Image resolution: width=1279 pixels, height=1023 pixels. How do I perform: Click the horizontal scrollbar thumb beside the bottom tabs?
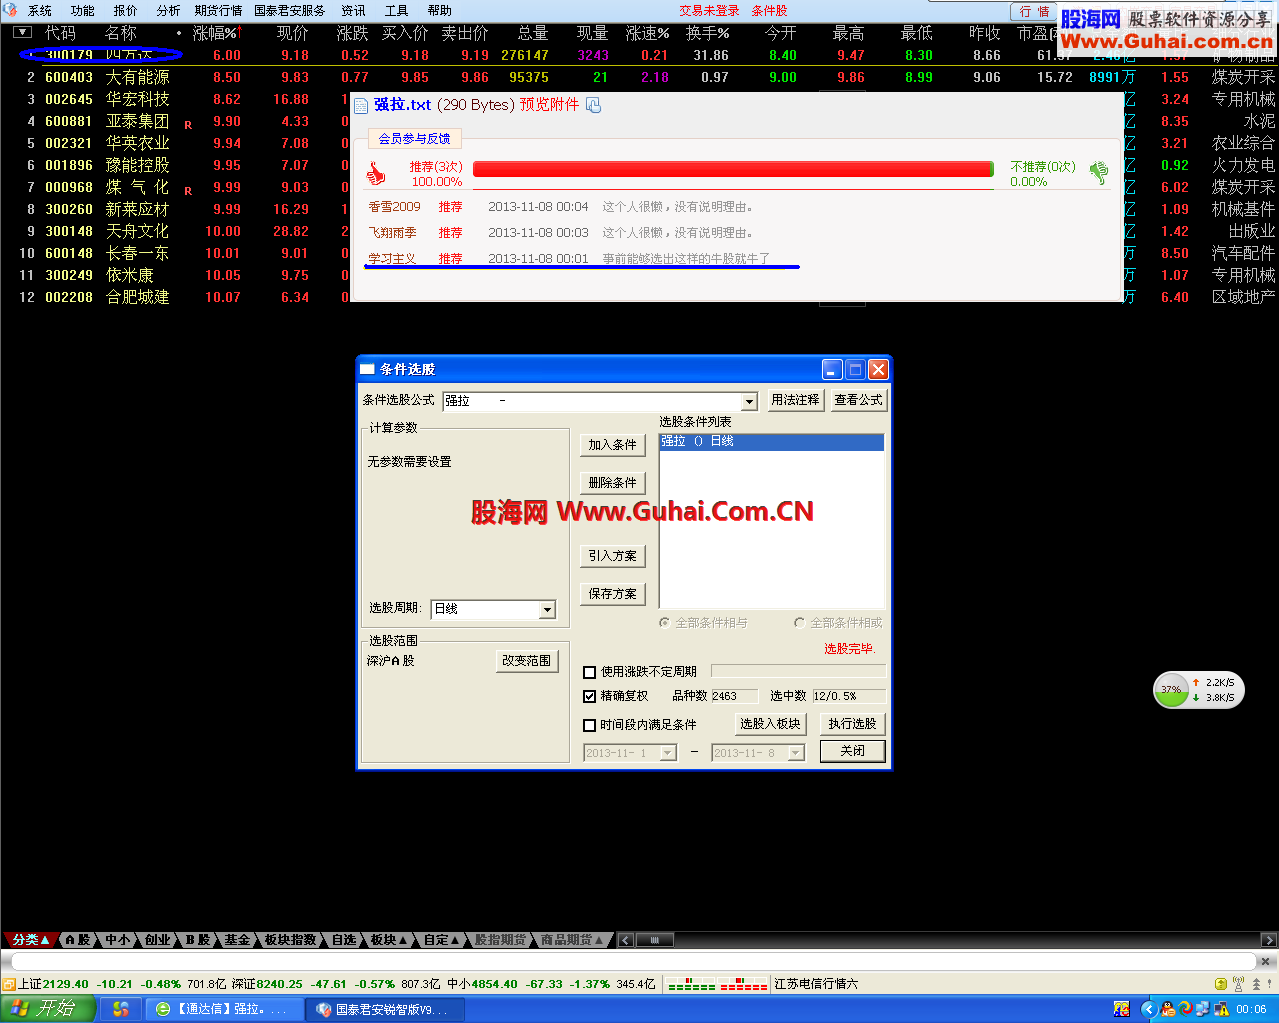pyautogui.click(x=655, y=940)
